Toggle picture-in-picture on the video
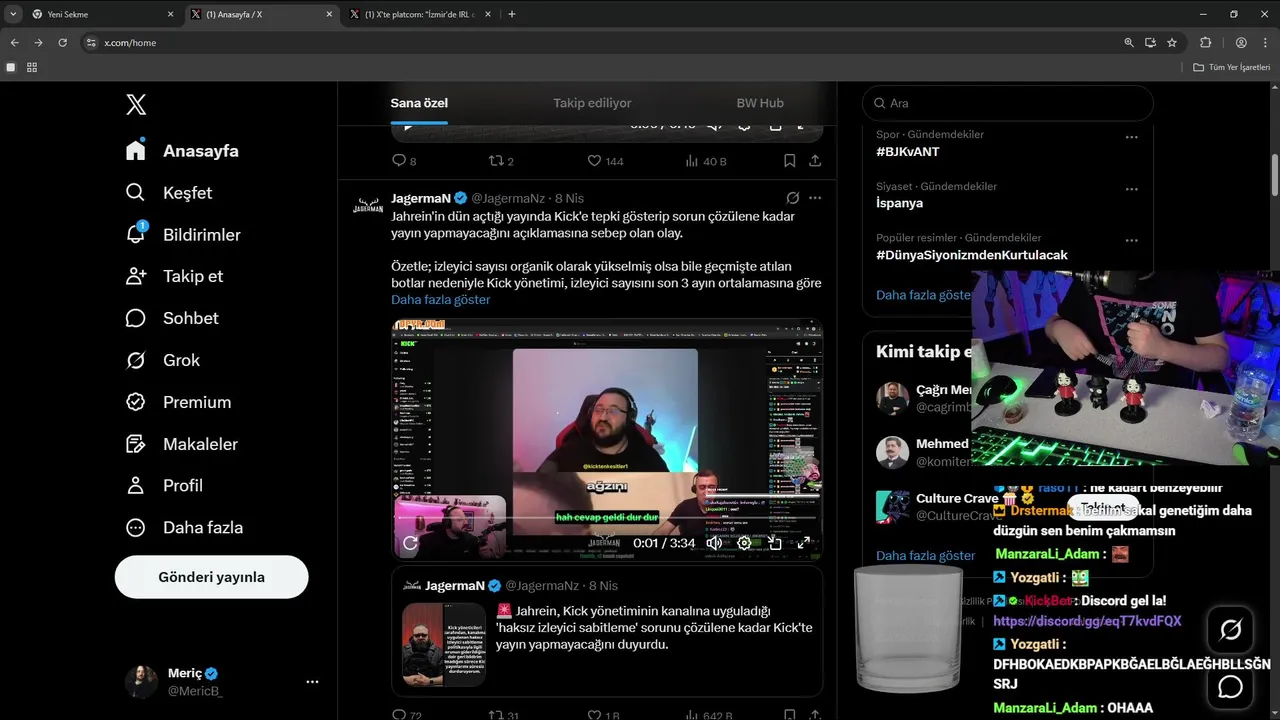 click(x=774, y=543)
